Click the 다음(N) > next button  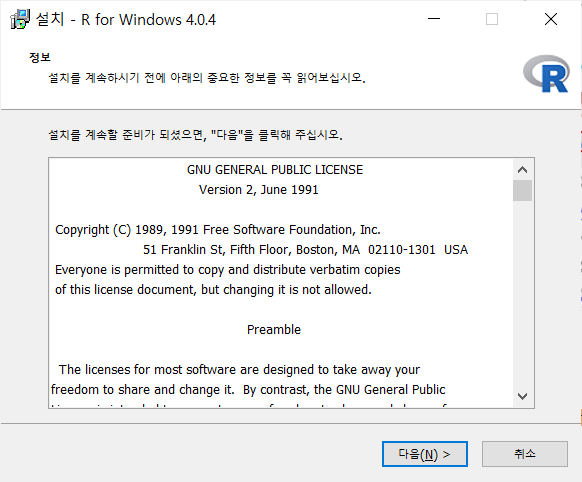[425, 454]
